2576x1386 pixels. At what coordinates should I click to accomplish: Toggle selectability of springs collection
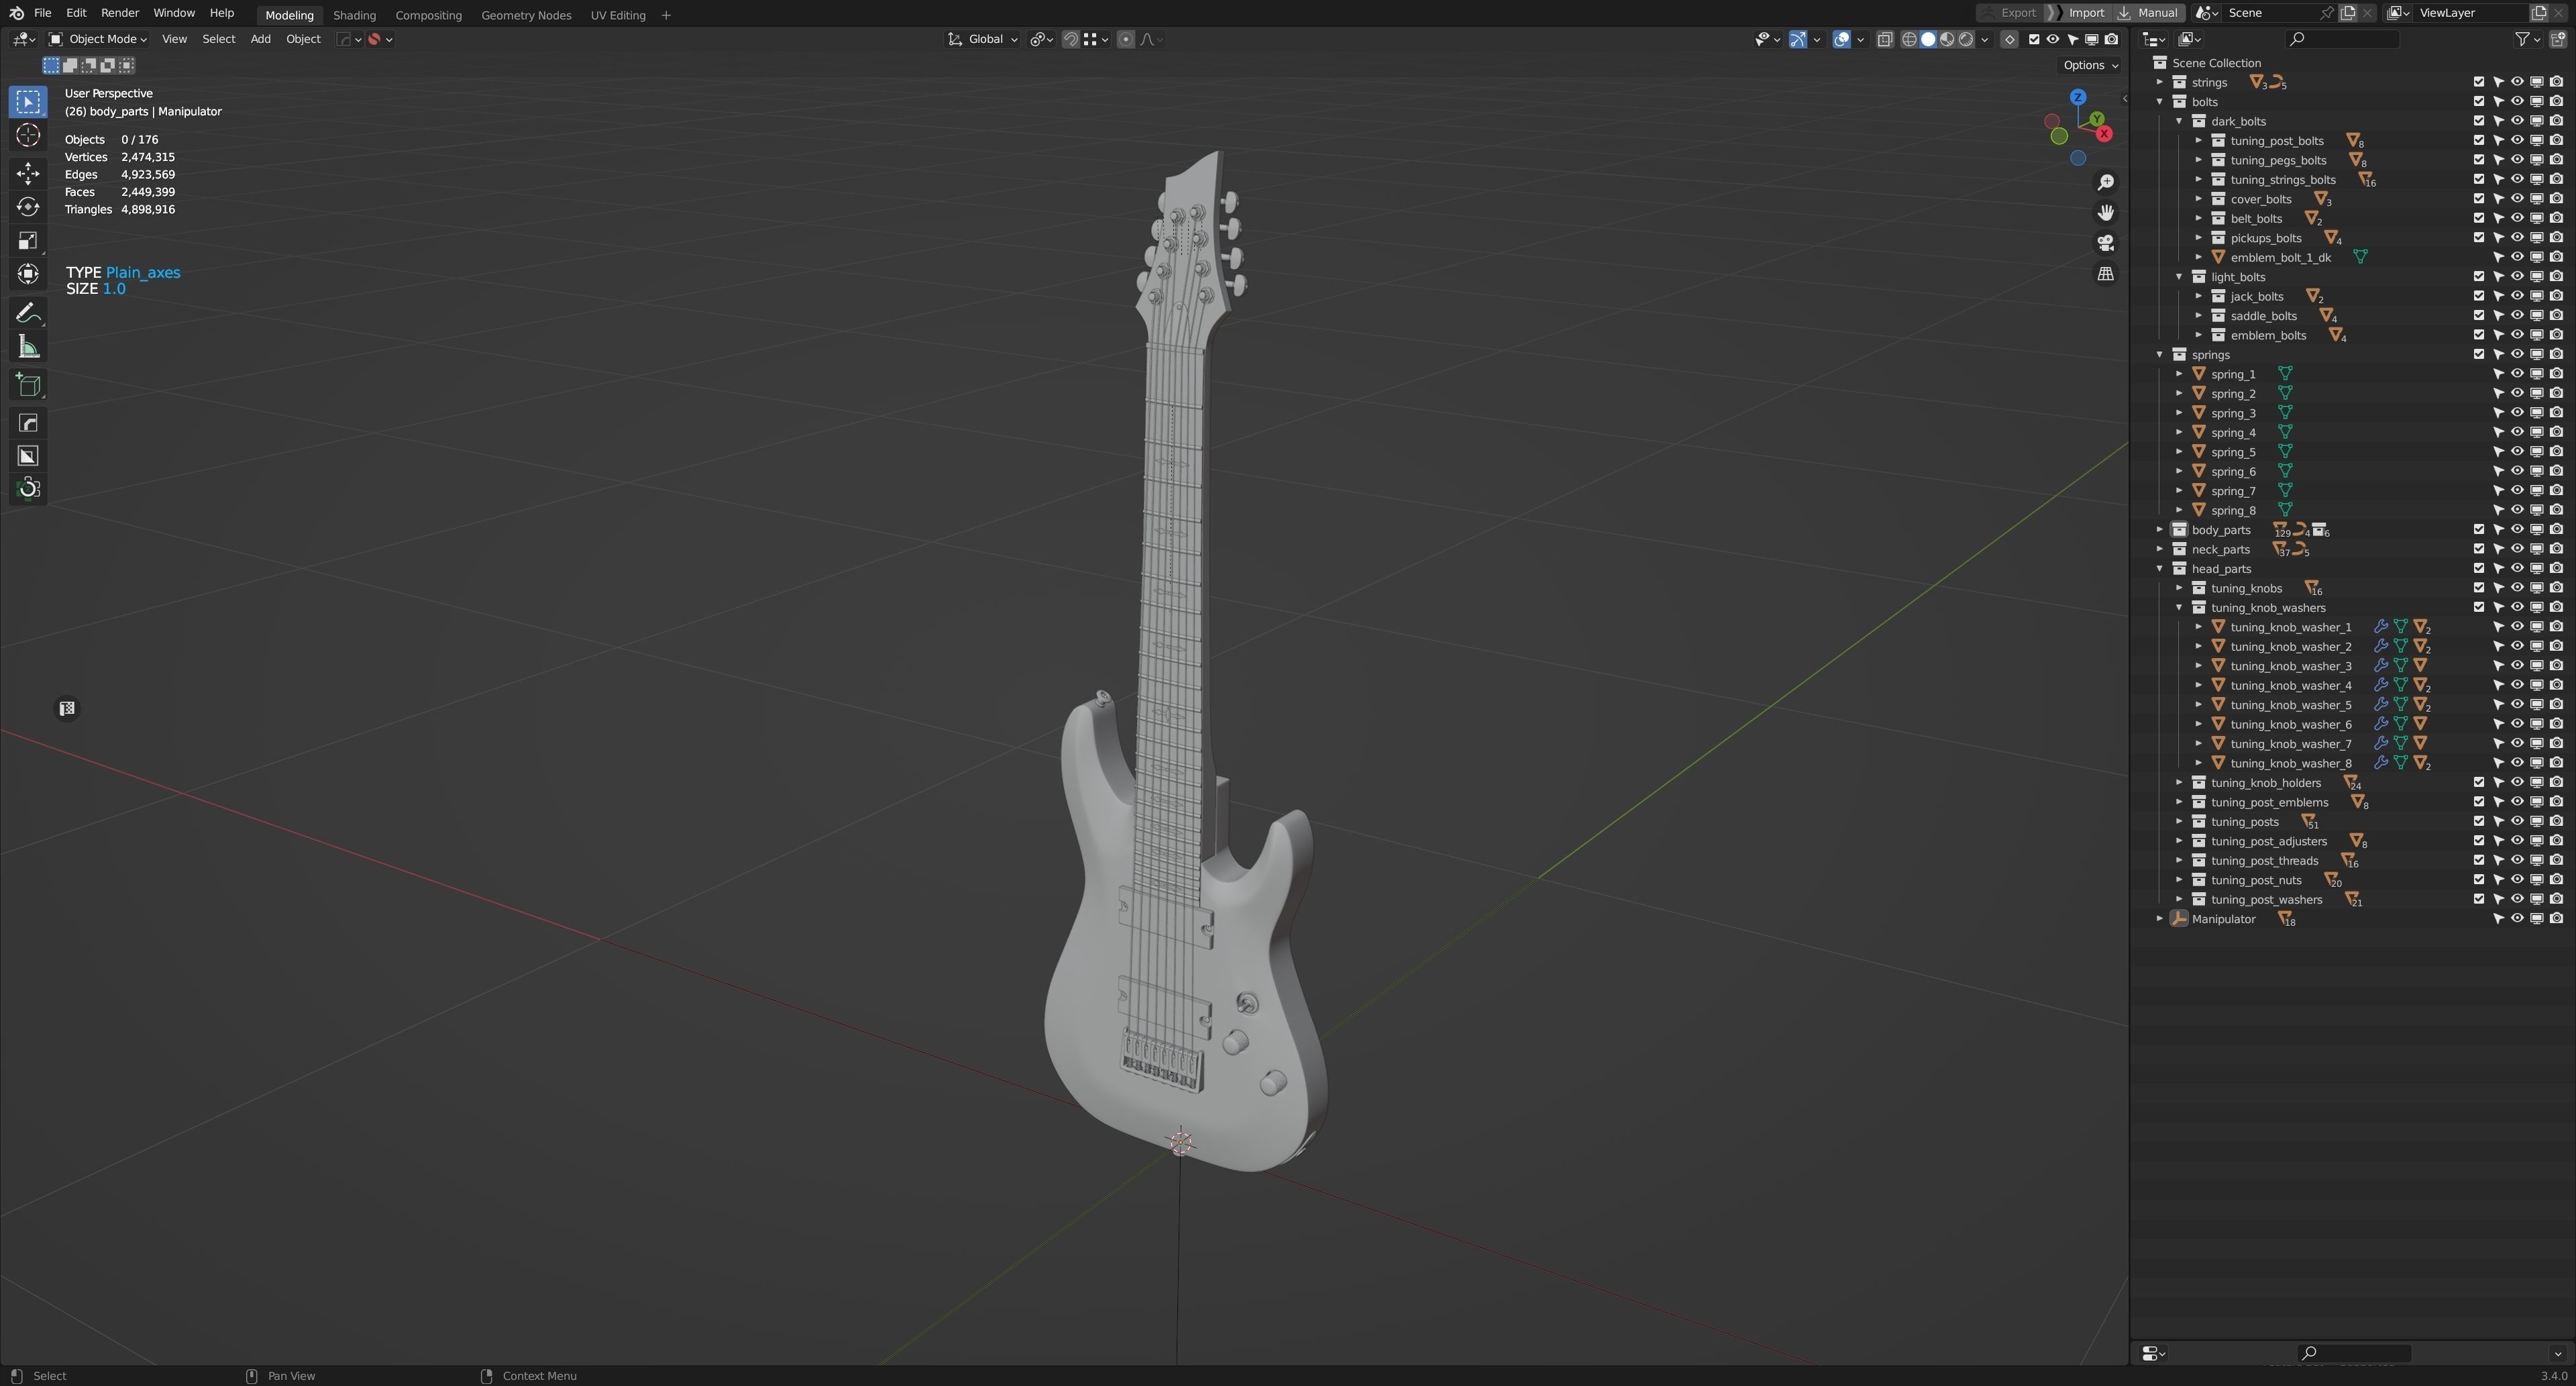click(x=2498, y=354)
